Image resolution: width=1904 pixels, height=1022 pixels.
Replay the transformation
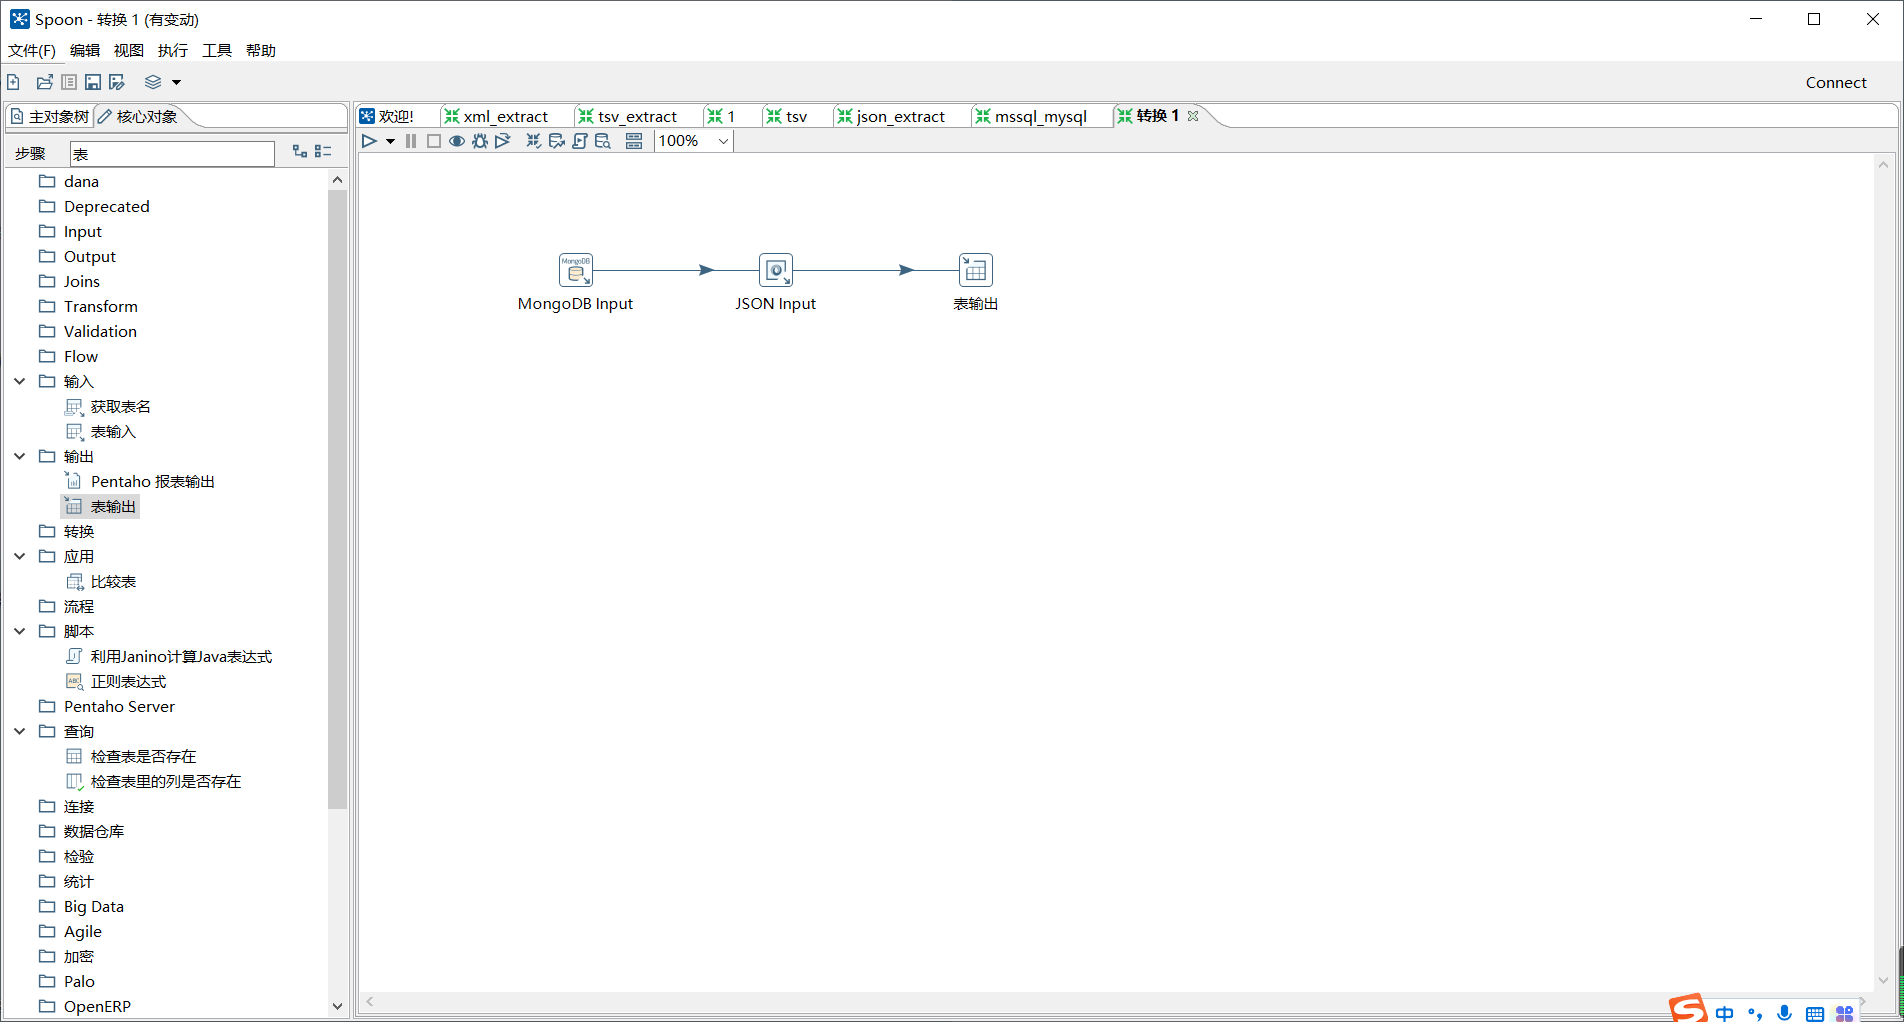click(x=503, y=141)
